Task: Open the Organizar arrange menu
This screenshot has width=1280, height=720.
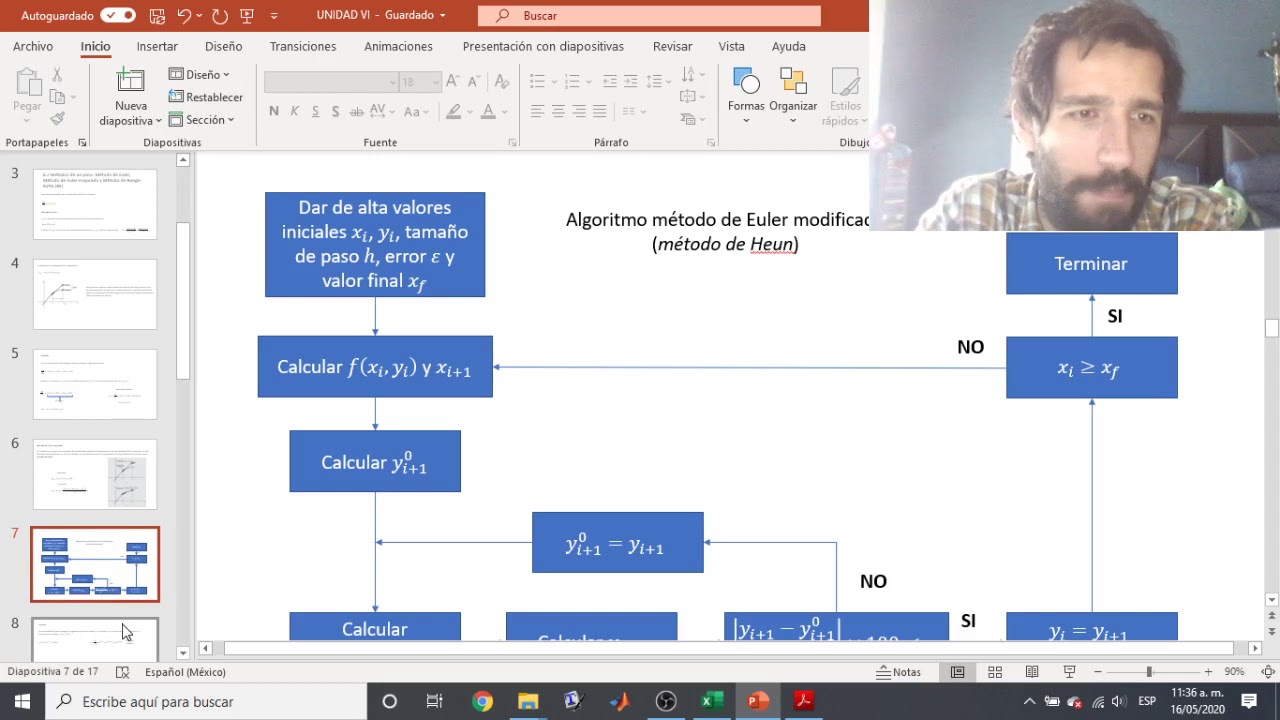Action: [793, 96]
